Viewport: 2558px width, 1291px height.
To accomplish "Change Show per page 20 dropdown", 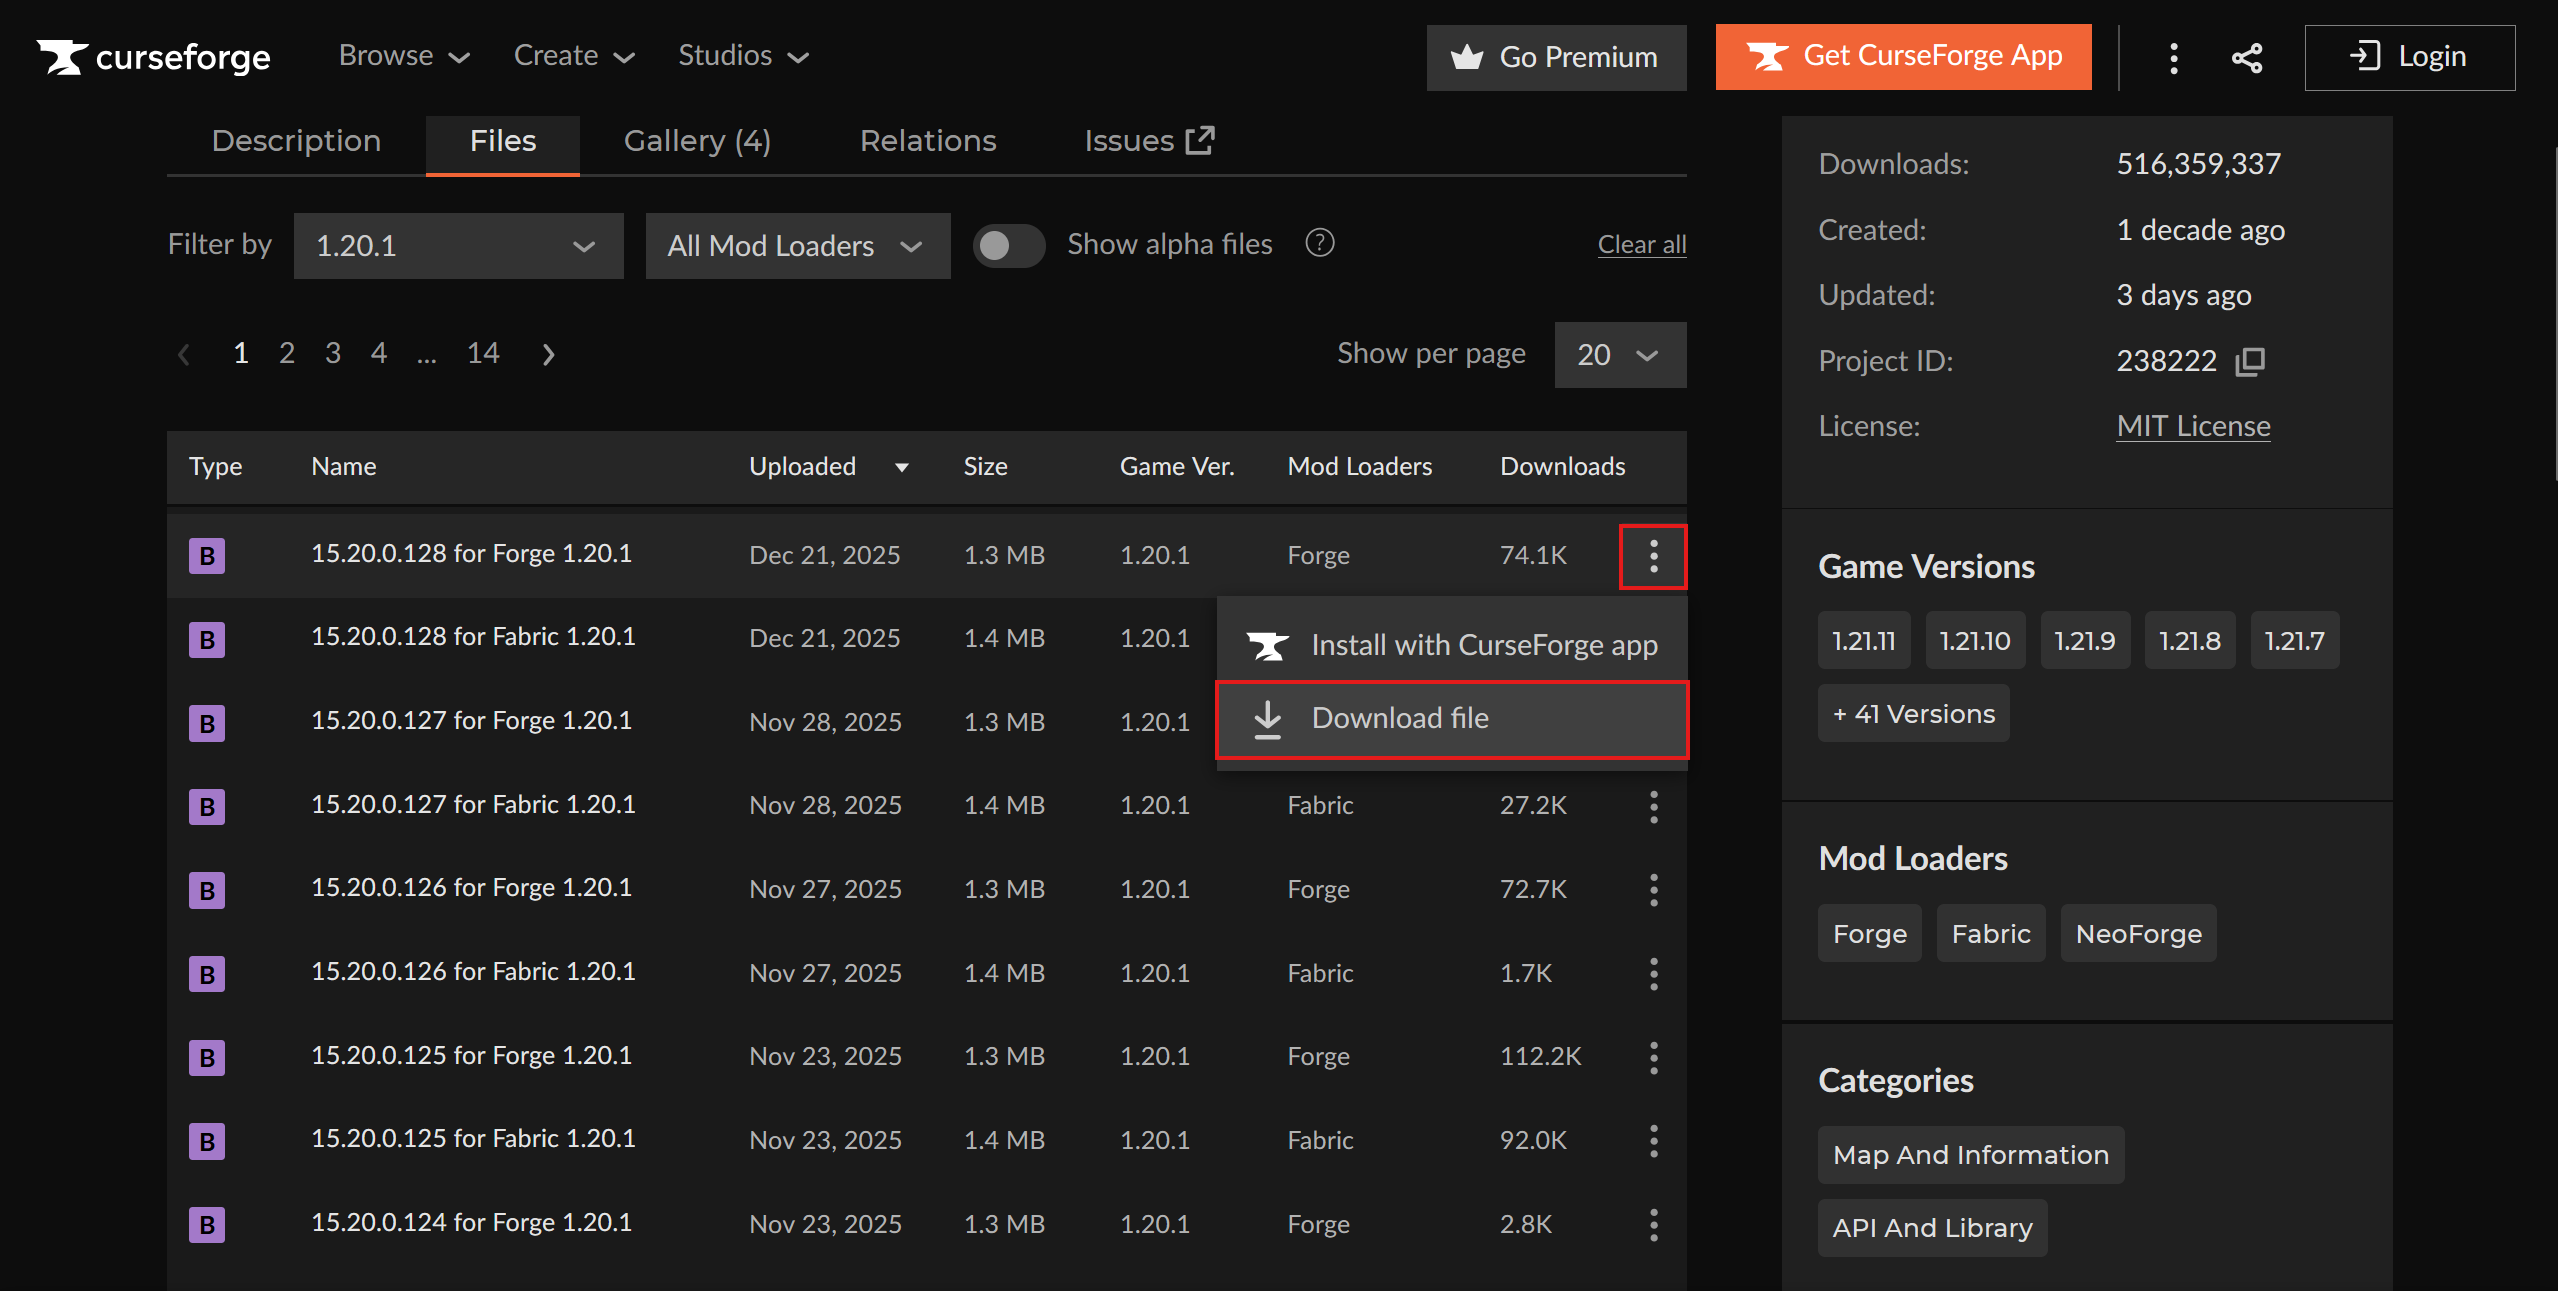I will coord(1619,355).
